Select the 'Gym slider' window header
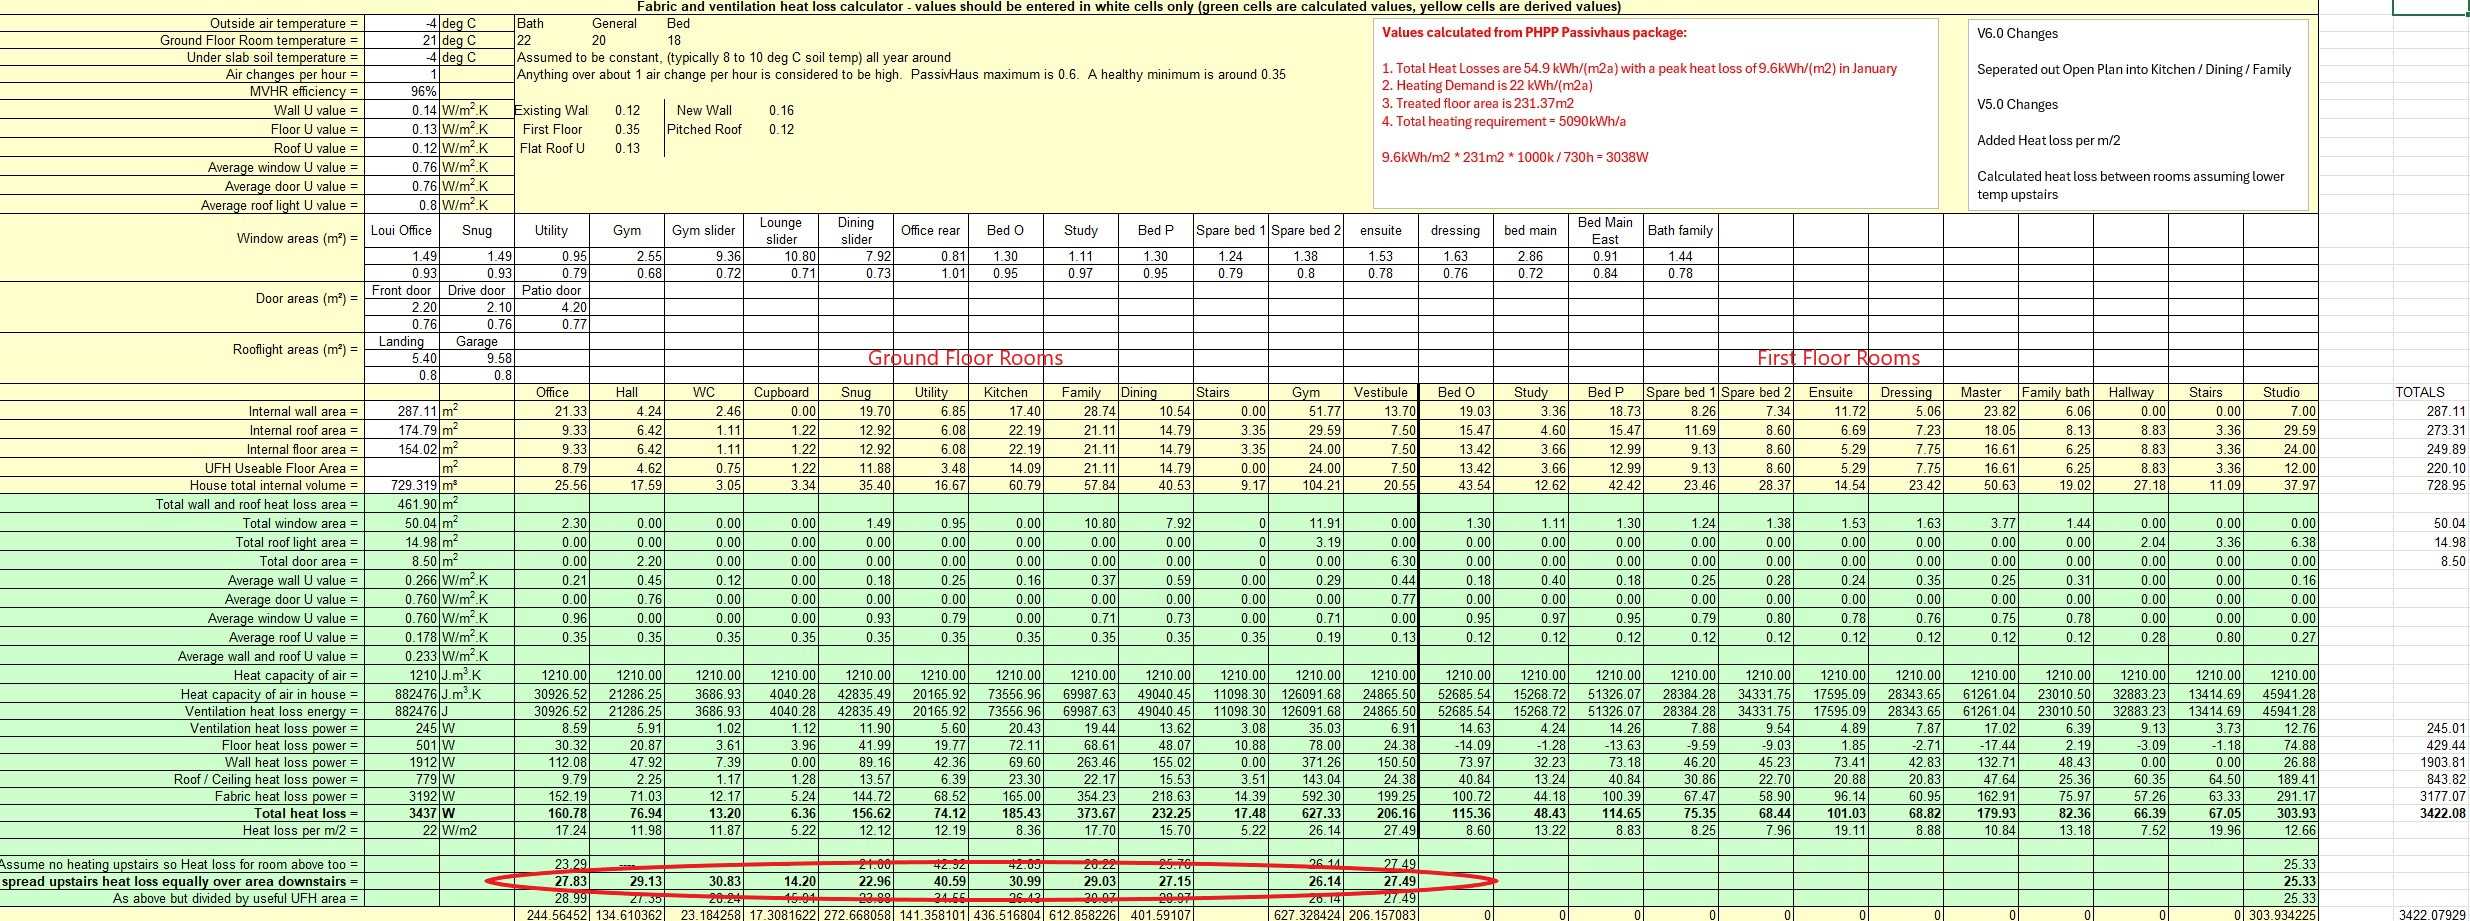Screen dimensions: 2470x921 coord(704,230)
